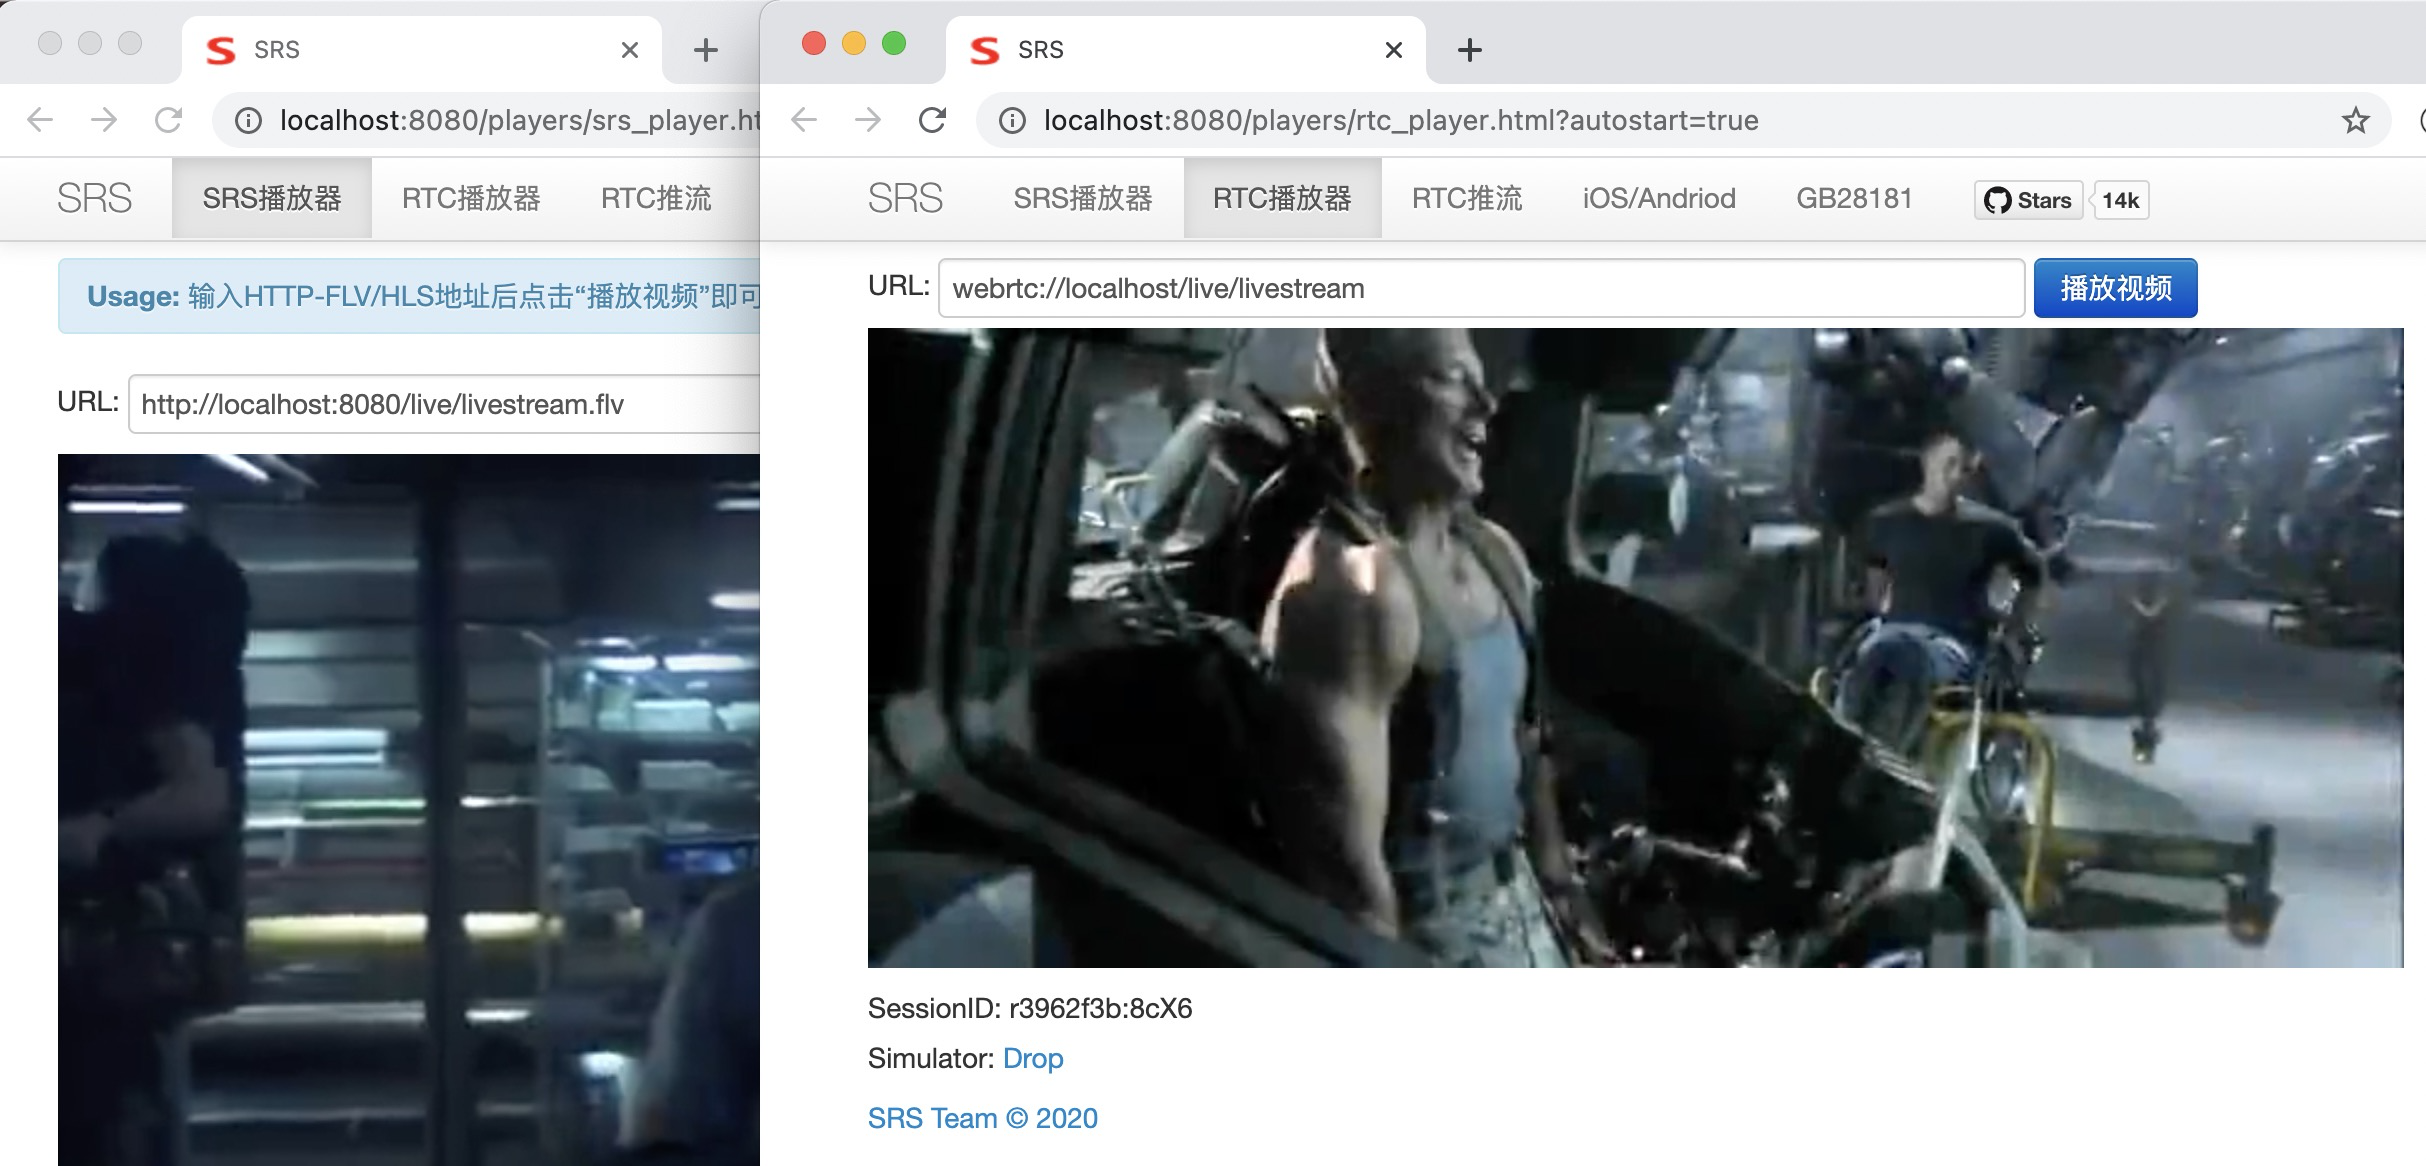Click site info icon in left address bar
The width and height of the screenshot is (2426, 1166).
[247, 120]
